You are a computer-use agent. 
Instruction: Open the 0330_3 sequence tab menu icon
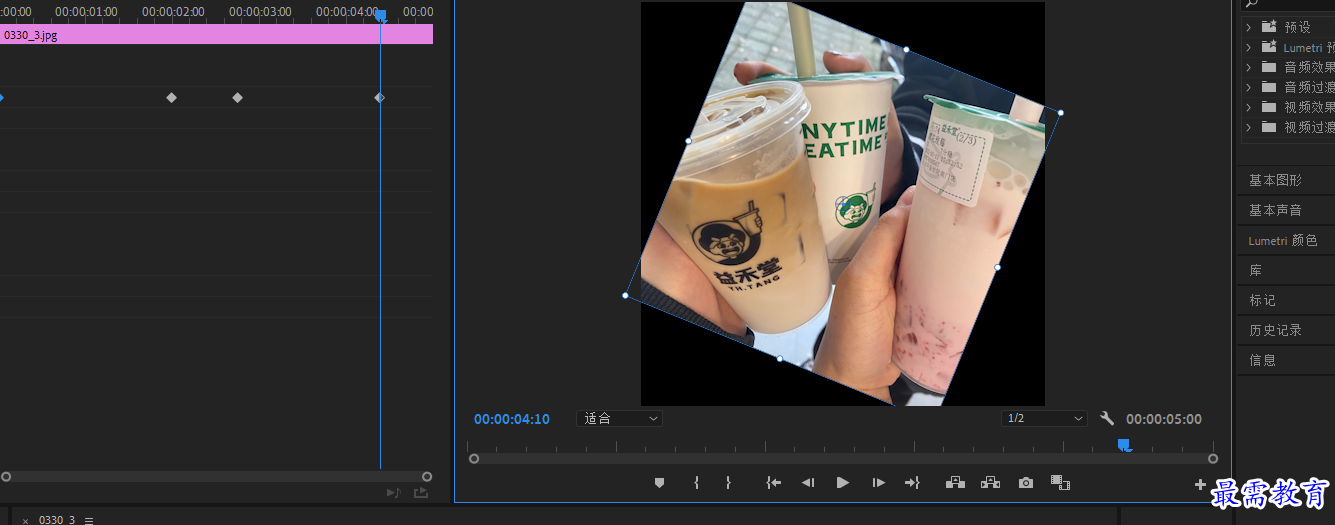88,520
